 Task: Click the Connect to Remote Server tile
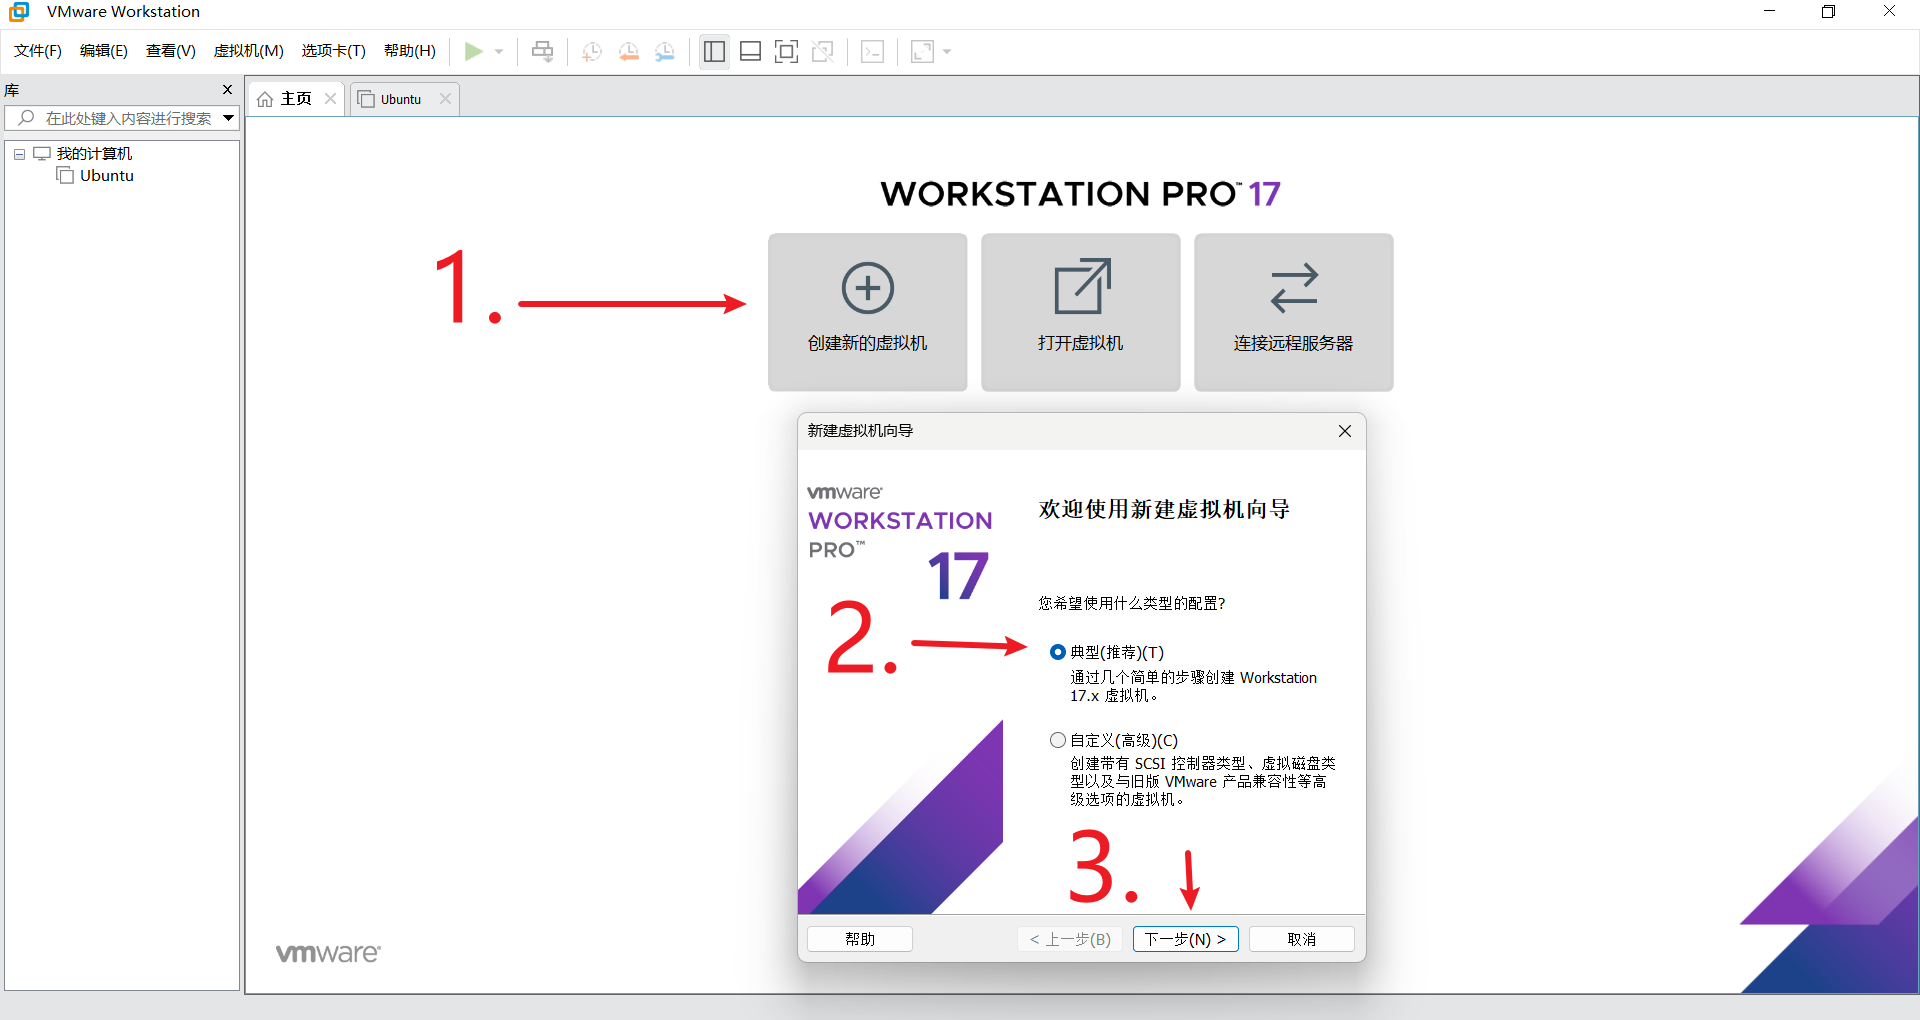coord(1293,311)
